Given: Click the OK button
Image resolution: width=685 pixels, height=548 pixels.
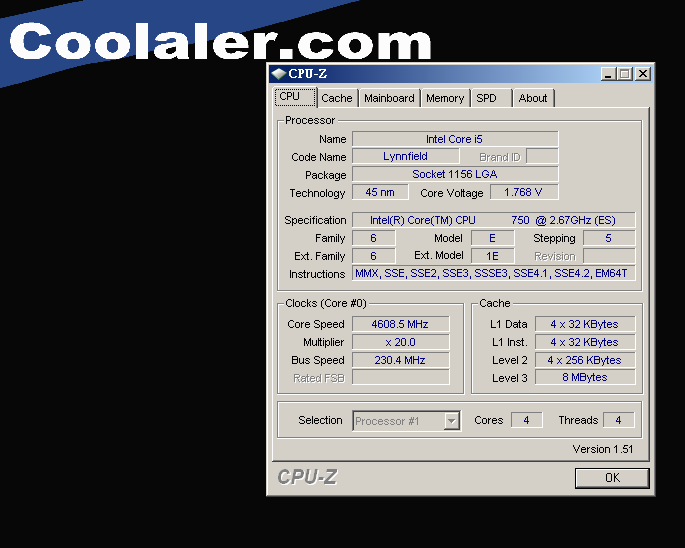Looking at the screenshot, I should tap(612, 478).
